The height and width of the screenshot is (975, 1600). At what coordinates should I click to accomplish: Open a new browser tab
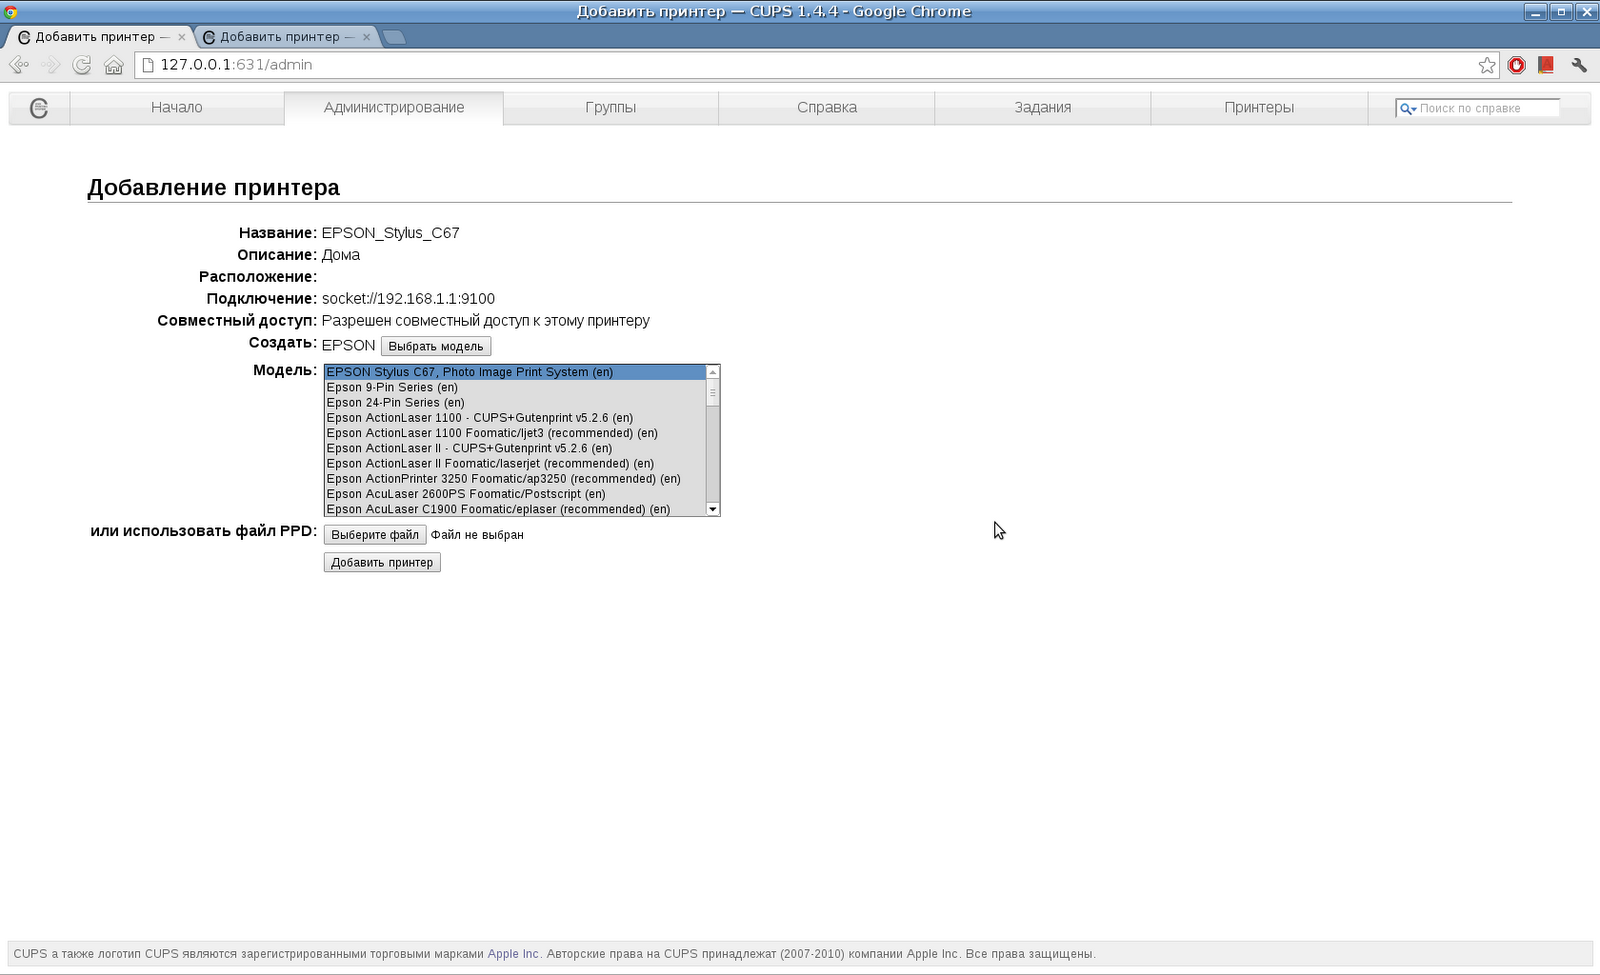(394, 37)
